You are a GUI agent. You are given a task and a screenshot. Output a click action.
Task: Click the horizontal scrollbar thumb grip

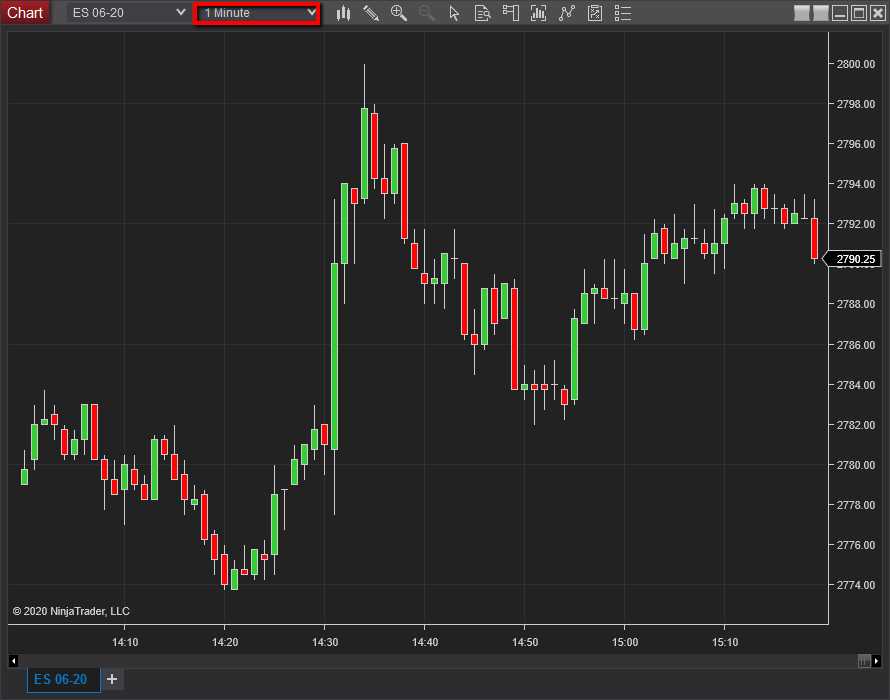(864, 661)
